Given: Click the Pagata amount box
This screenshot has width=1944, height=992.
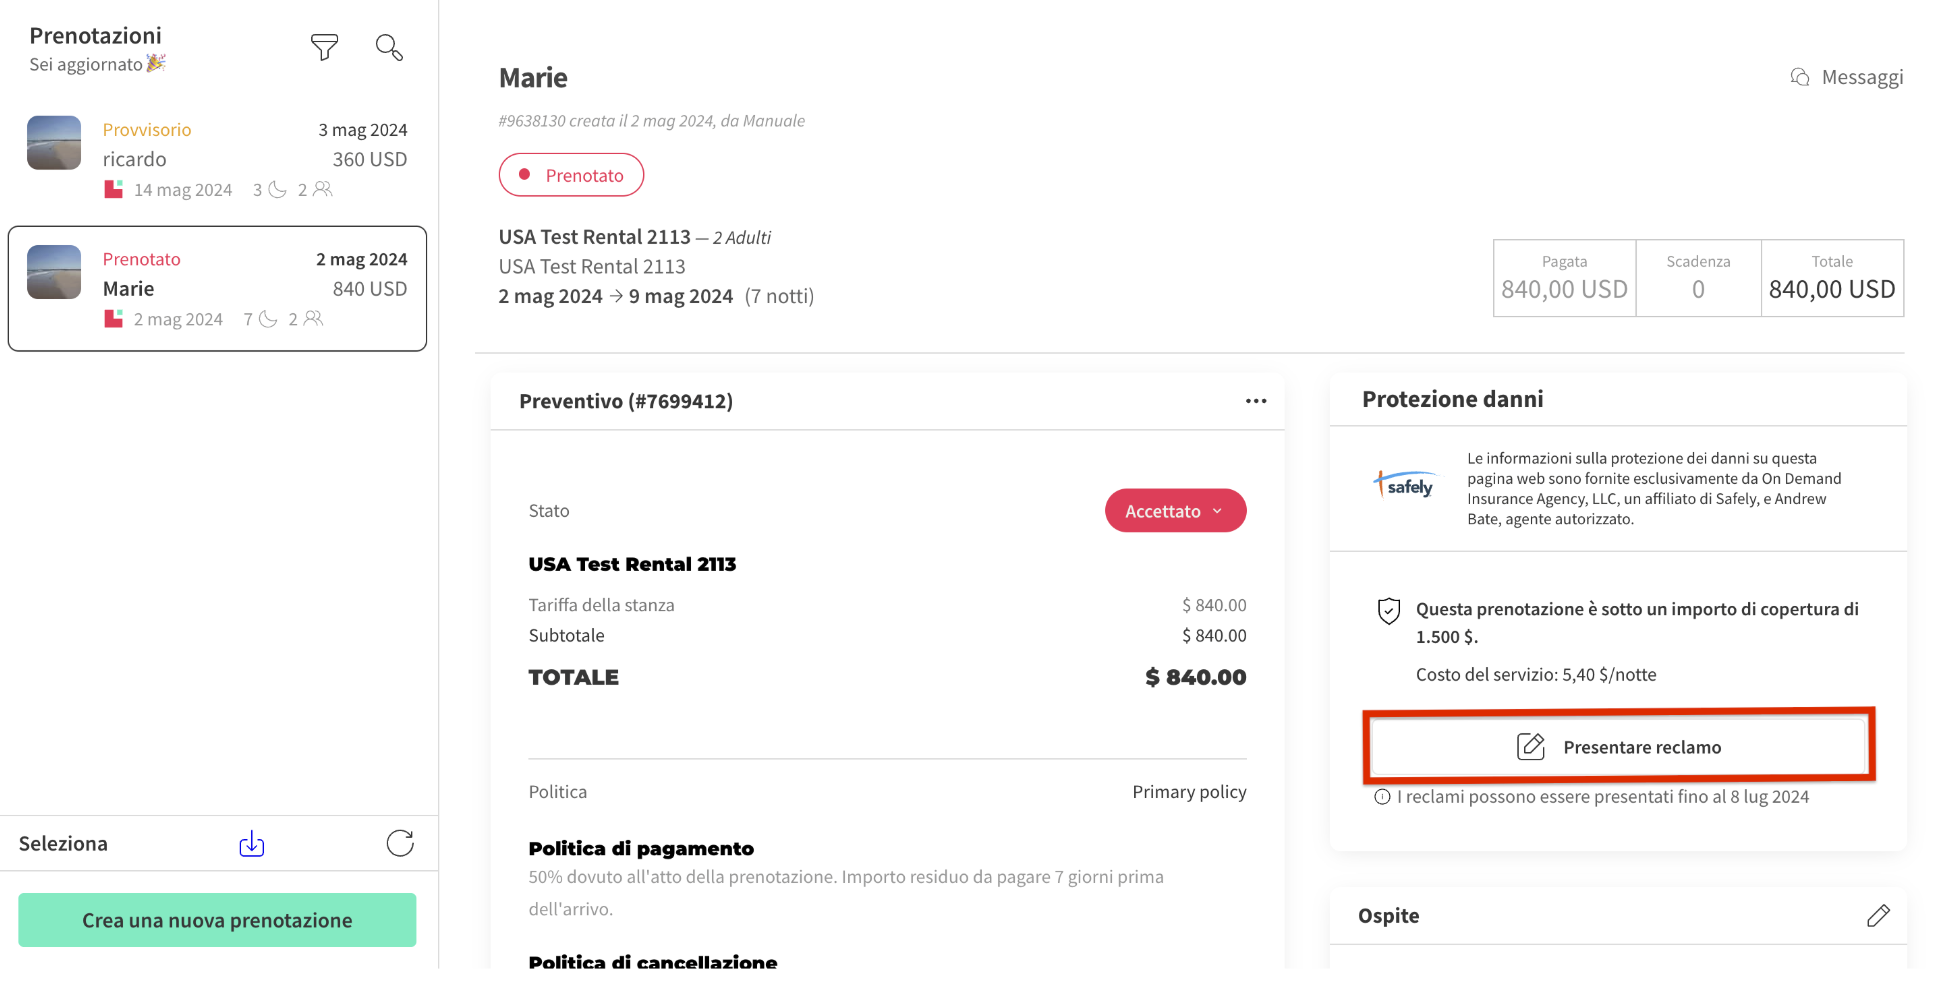Looking at the screenshot, I should point(1564,278).
